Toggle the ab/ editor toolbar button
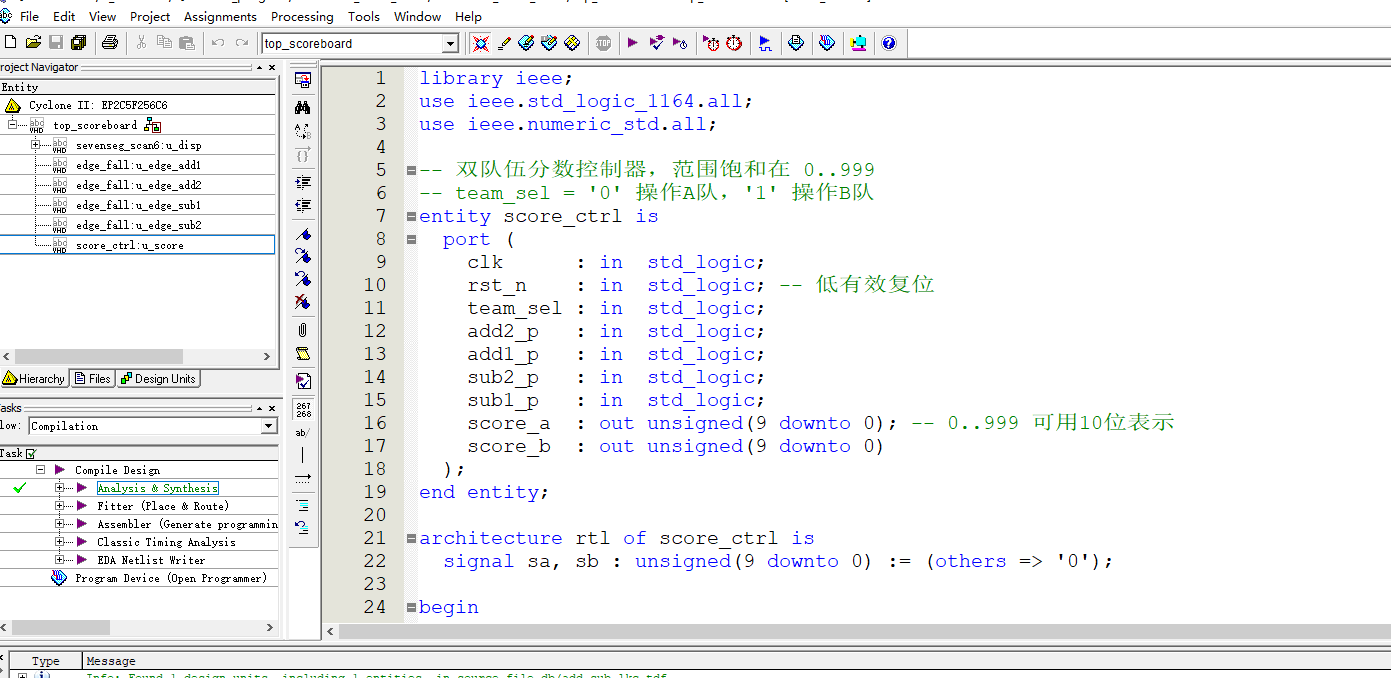This screenshot has width=1391, height=678. pyautogui.click(x=302, y=432)
